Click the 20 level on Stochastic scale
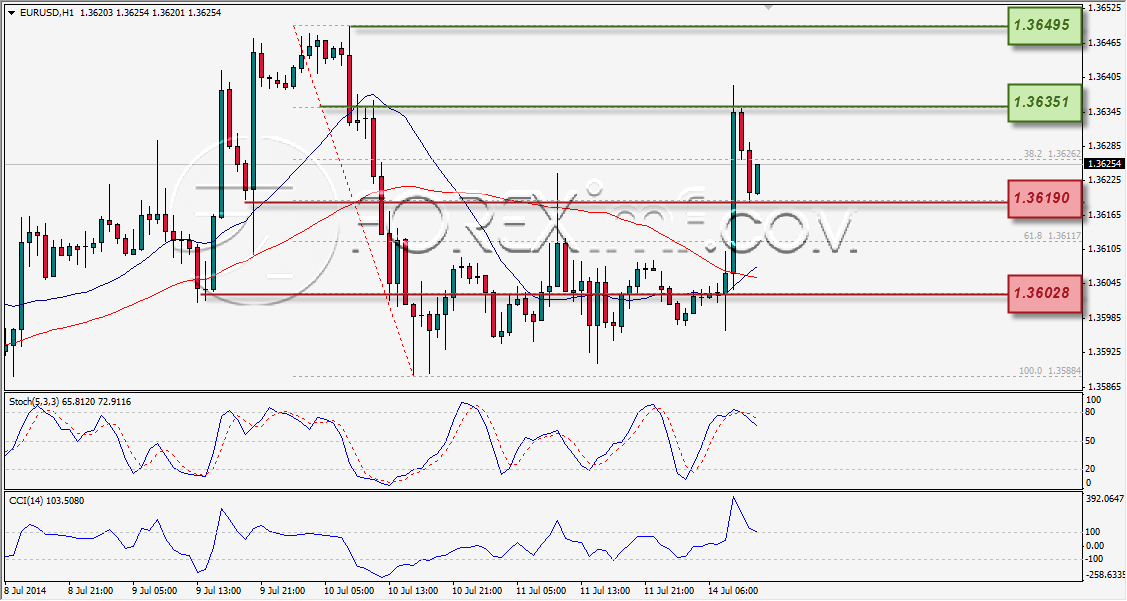This screenshot has height=601, width=1127. [1090, 469]
